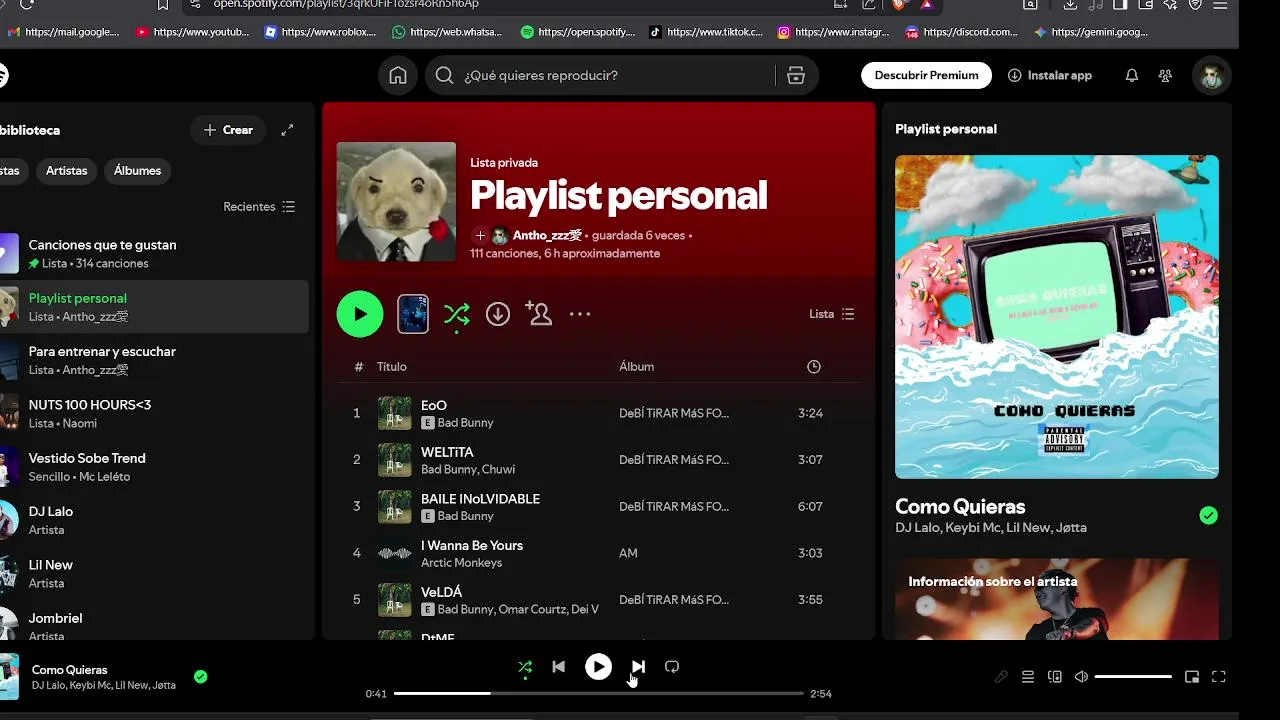Go to Spotify Home icon

coord(398,76)
